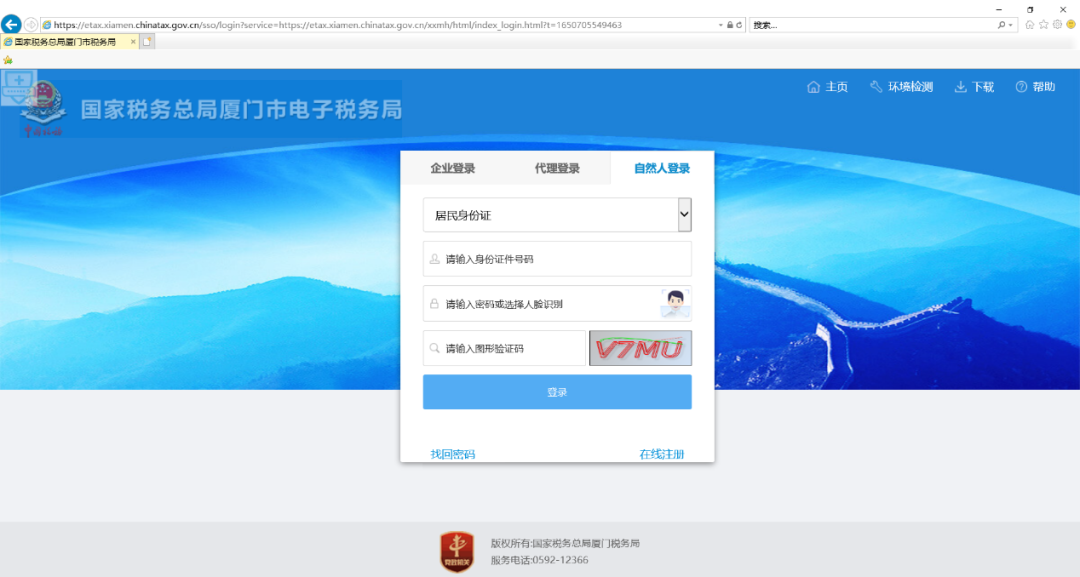Open the search provider dropdown arrow

(1010, 25)
